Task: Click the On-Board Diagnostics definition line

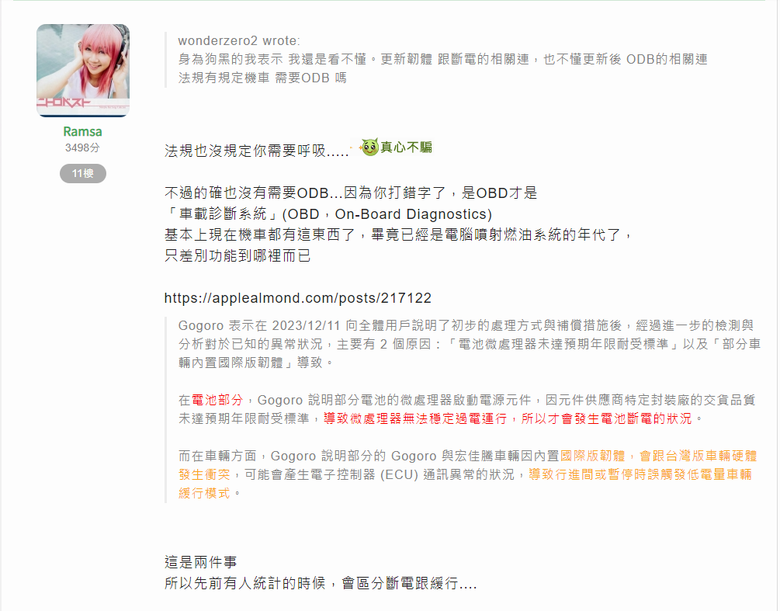Action: tap(328, 214)
